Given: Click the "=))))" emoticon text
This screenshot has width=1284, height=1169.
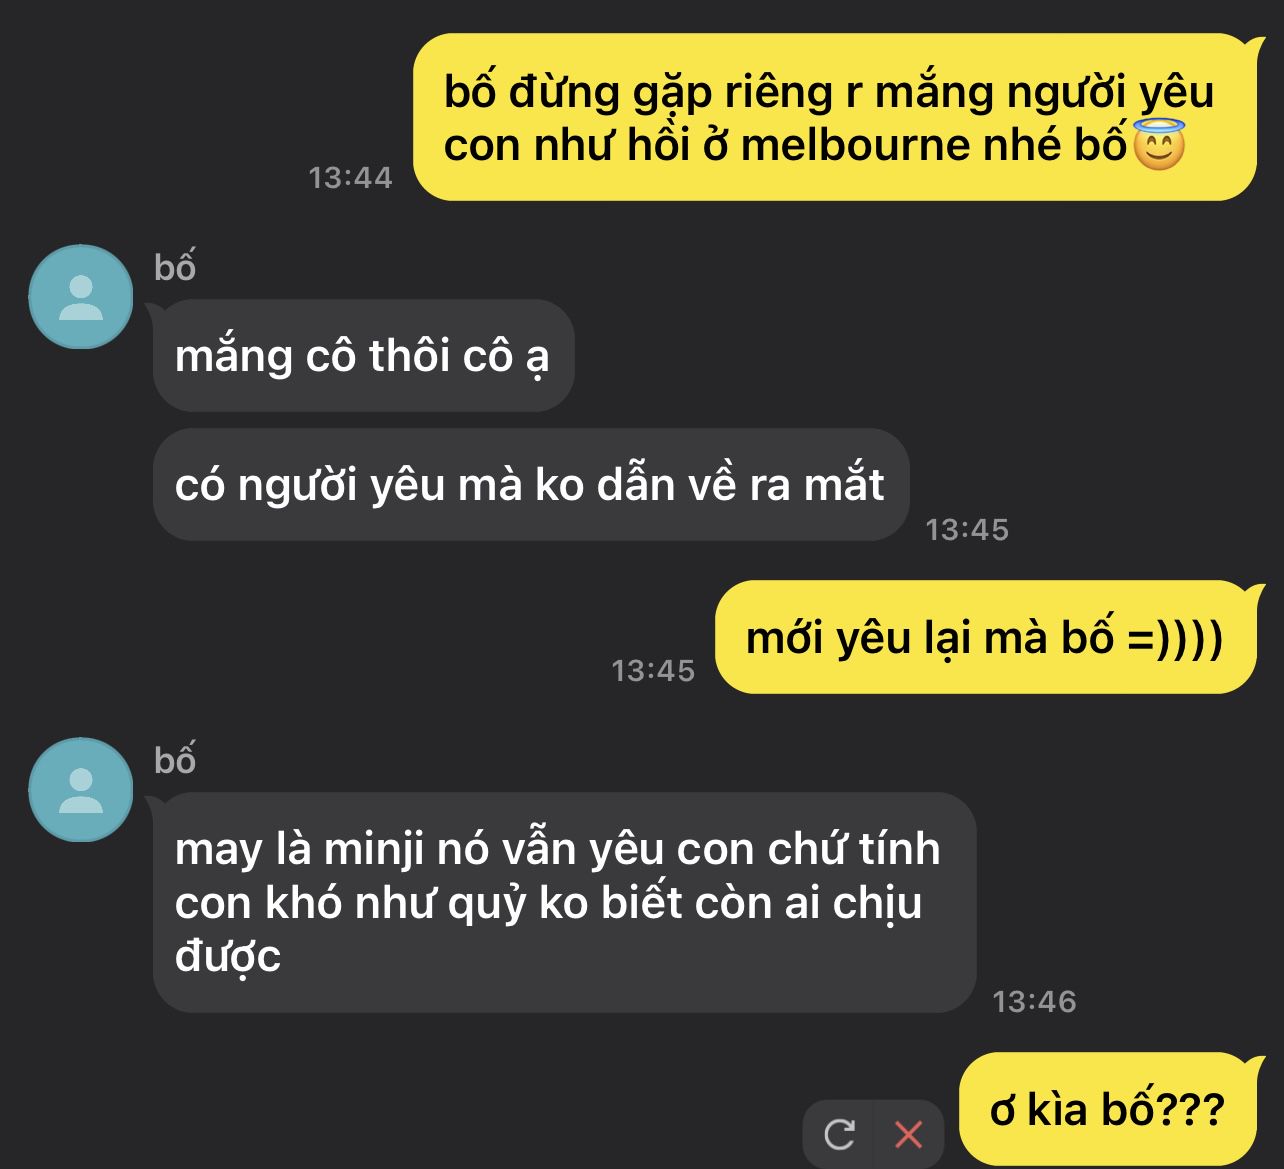Looking at the screenshot, I should click(1174, 638).
